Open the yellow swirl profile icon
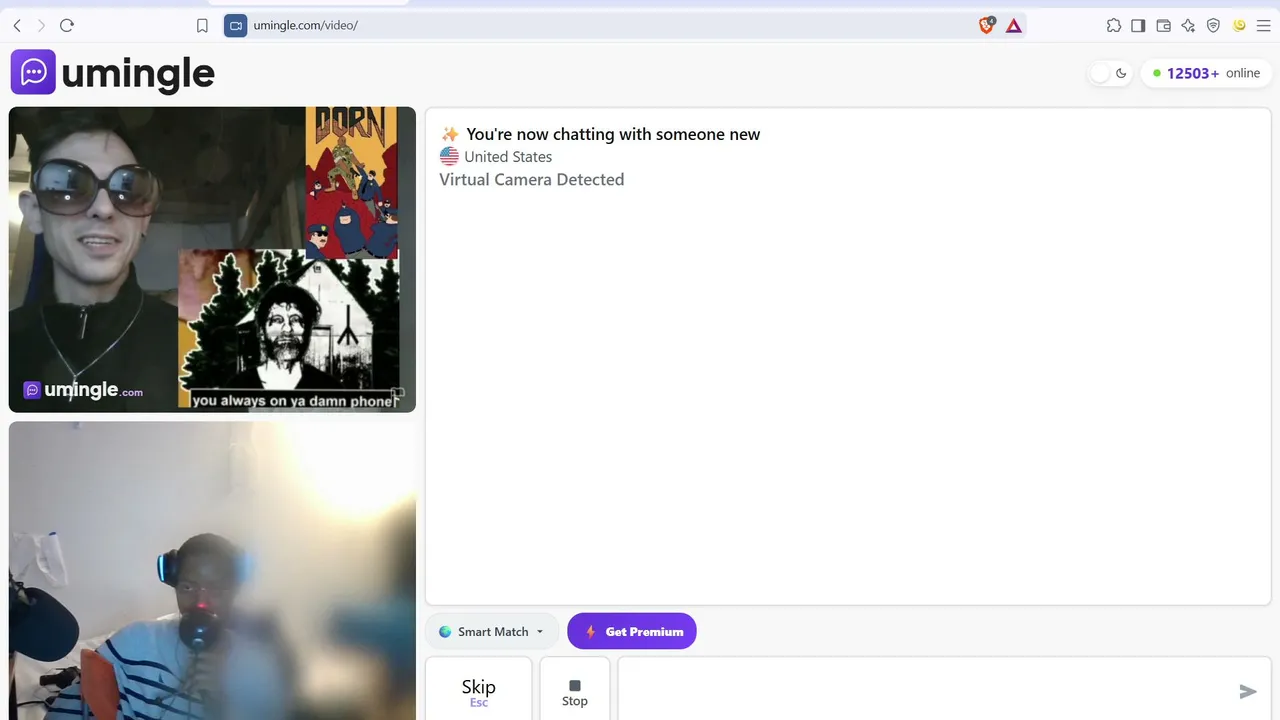The height and width of the screenshot is (720, 1280). [1240, 26]
